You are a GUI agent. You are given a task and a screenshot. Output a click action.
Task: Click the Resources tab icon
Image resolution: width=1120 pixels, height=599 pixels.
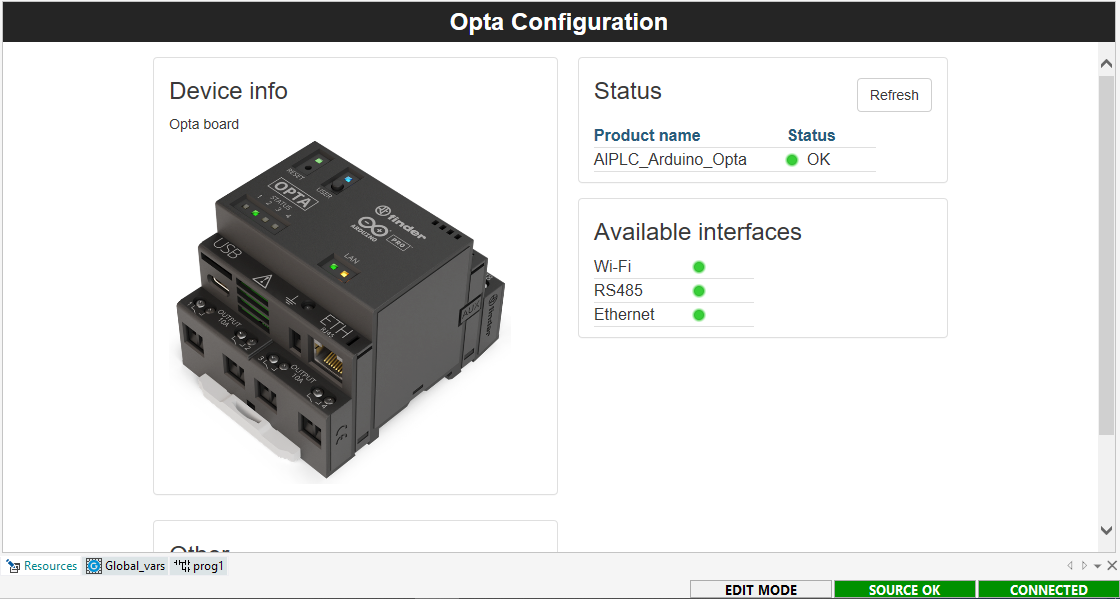[x=14, y=566]
